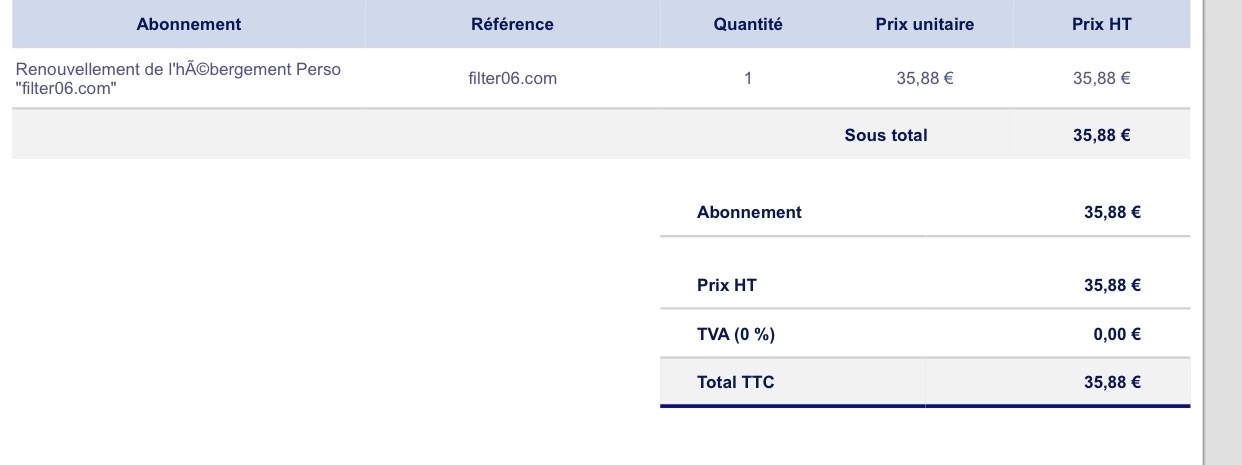Click the Abonnement column header
Viewport: 1242px width, 465px height.
tap(189, 25)
